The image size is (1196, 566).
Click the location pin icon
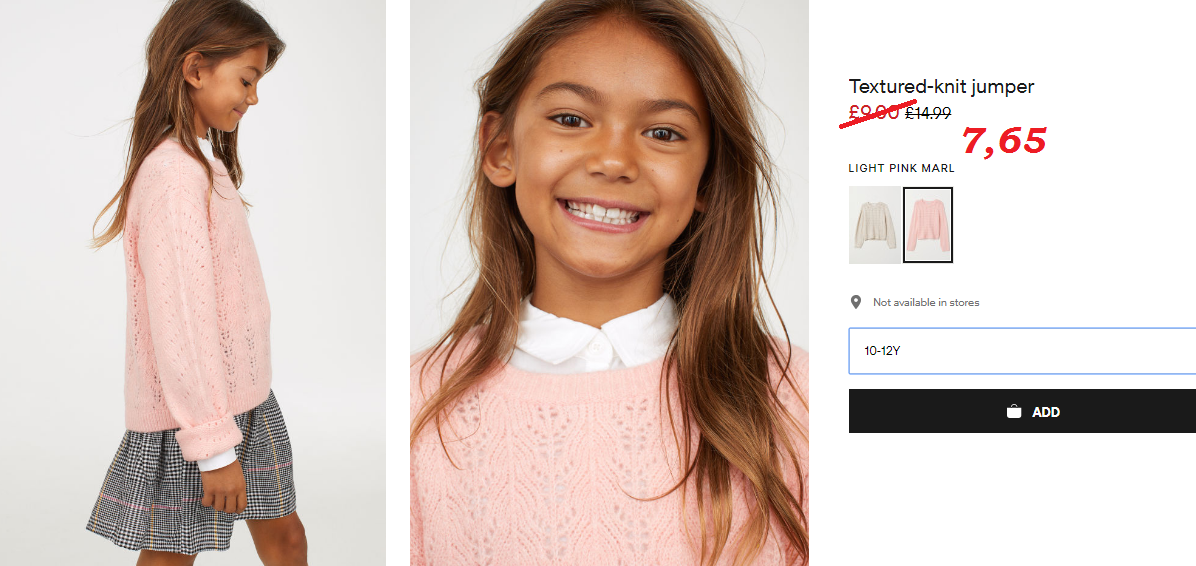tap(856, 302)
